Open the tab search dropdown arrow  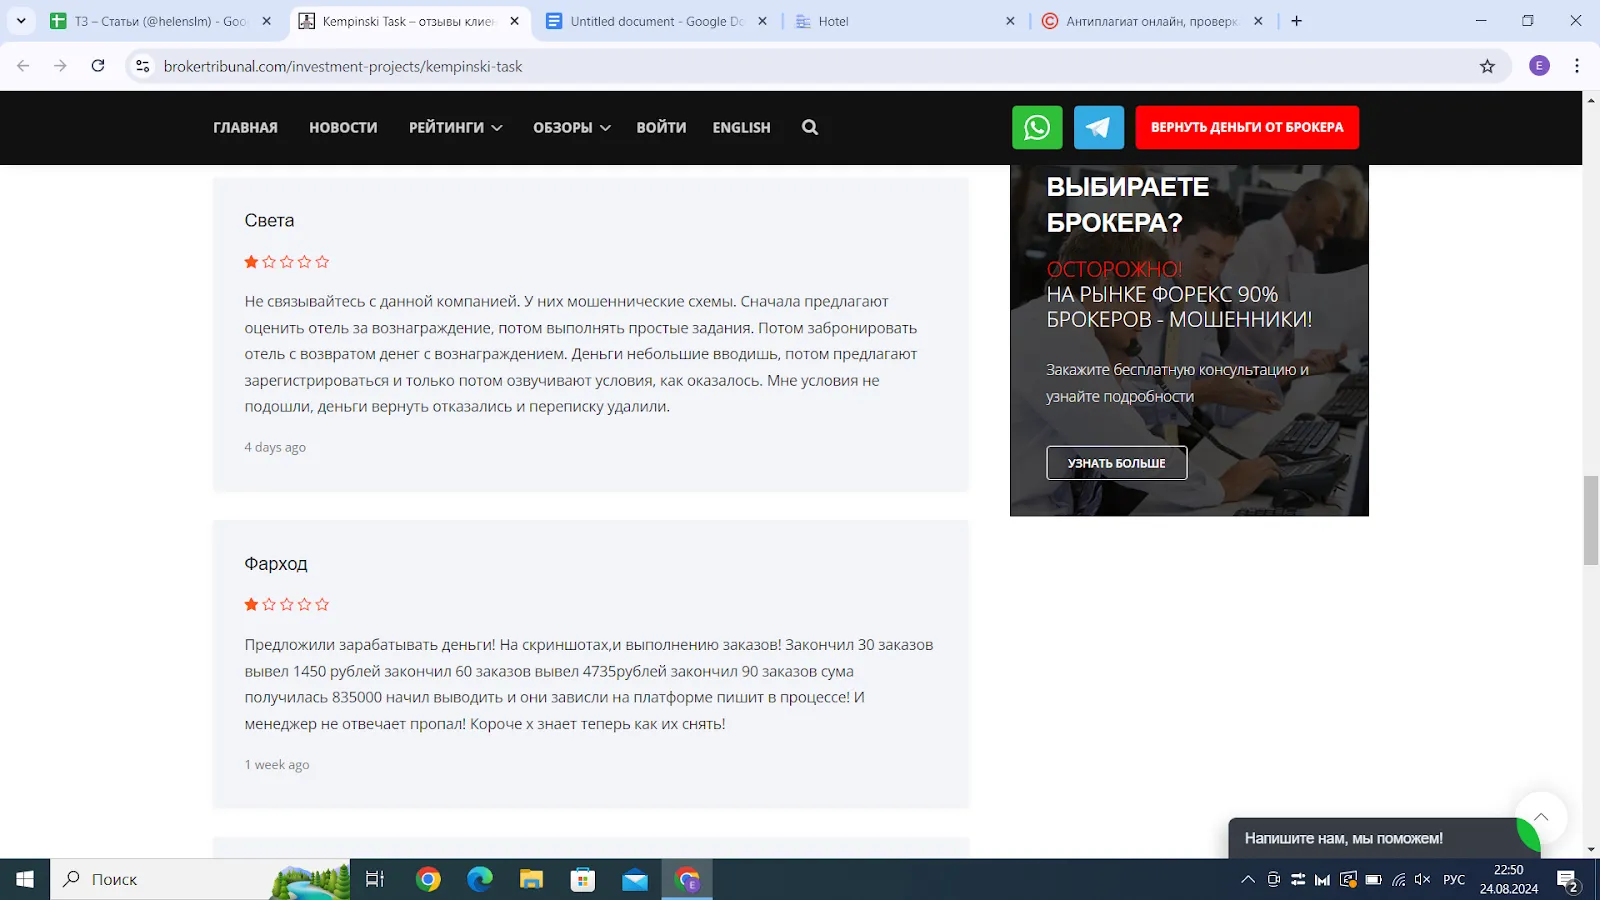coord(21,21)
